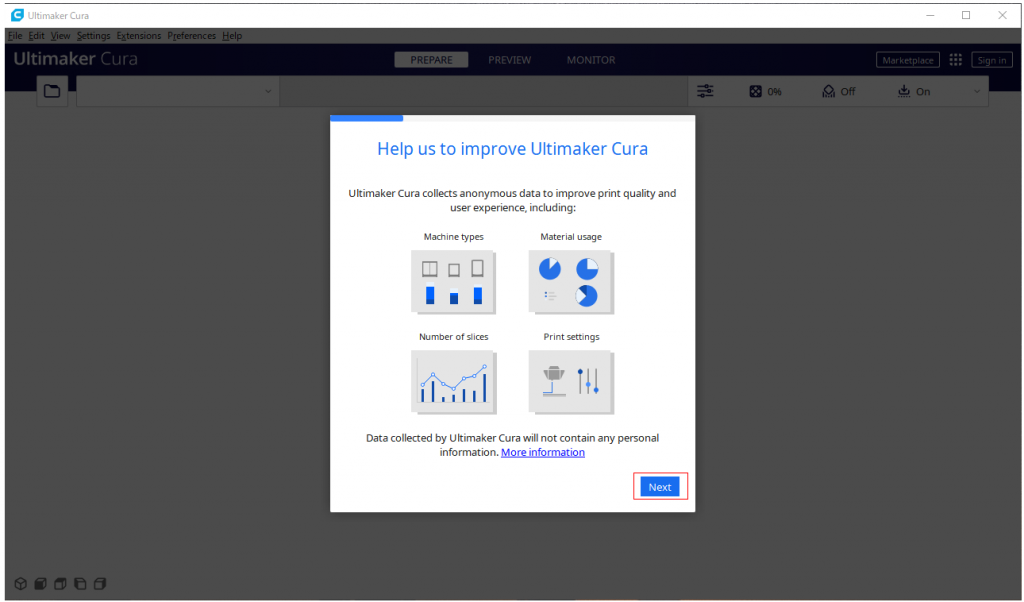Click the open file folder icon
The height and width of the screenshot is (602, 1024).
click(52, 91)
